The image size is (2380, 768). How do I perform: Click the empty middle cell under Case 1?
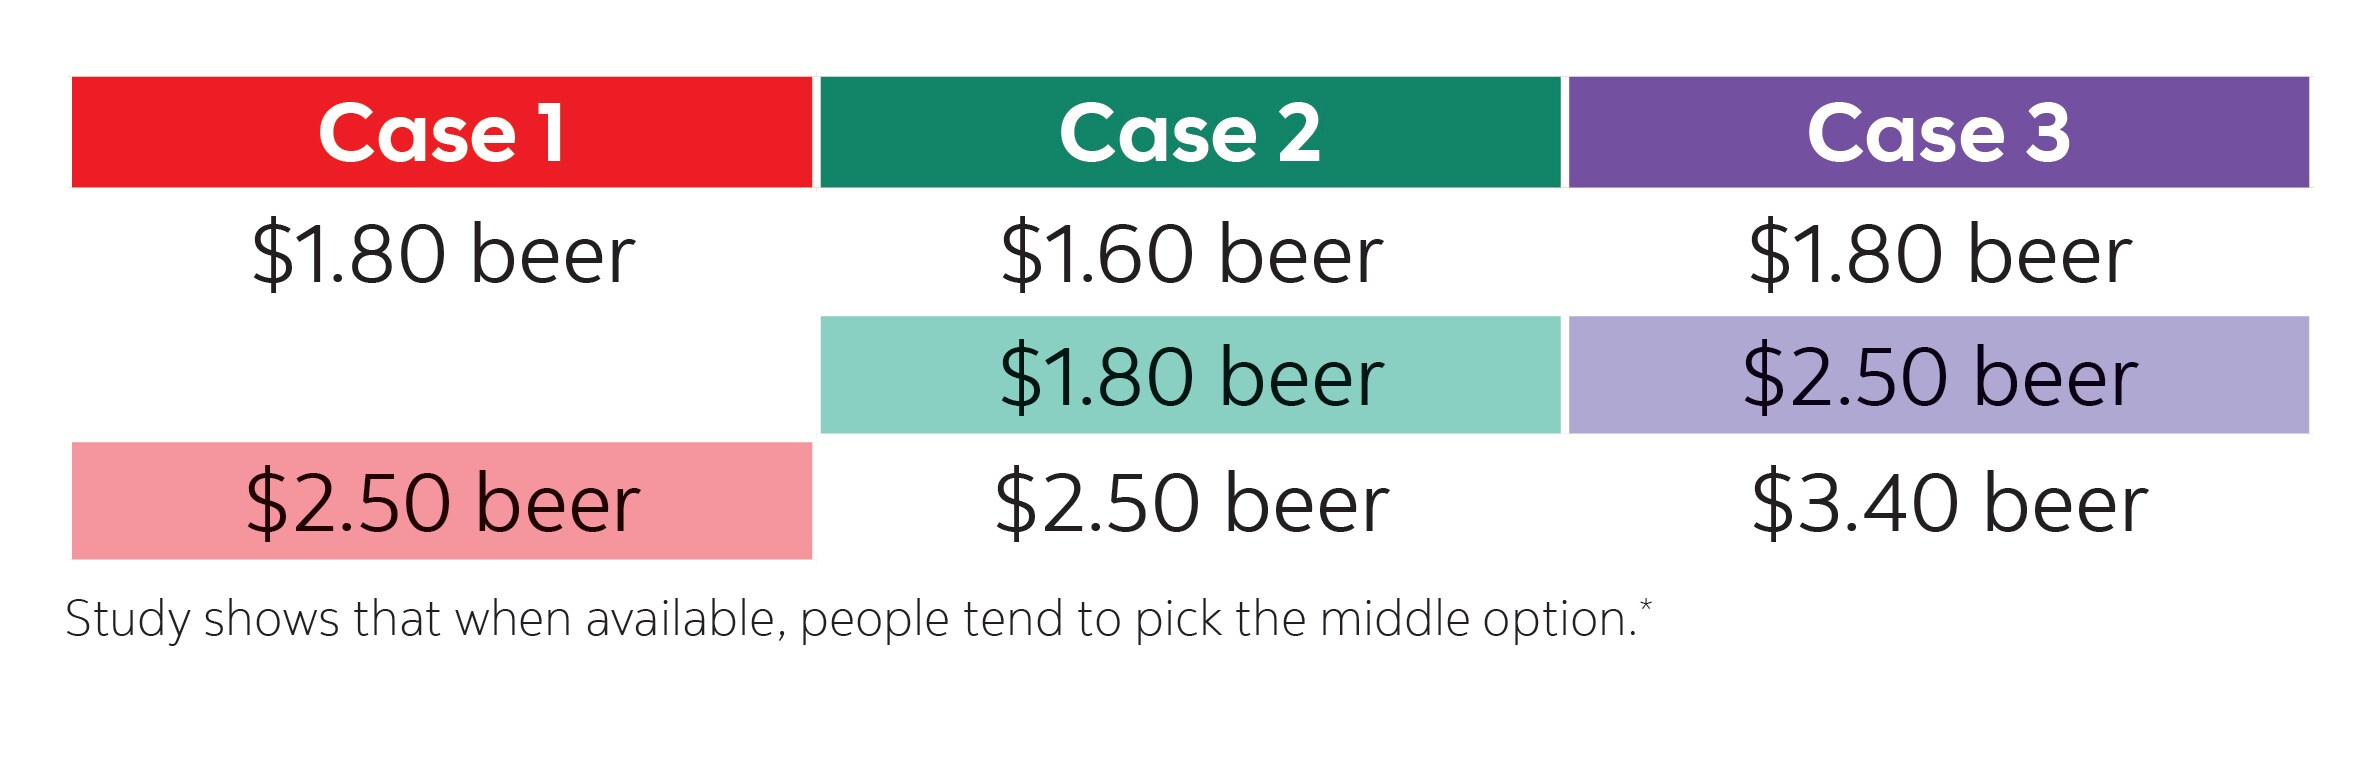(441, 377)
